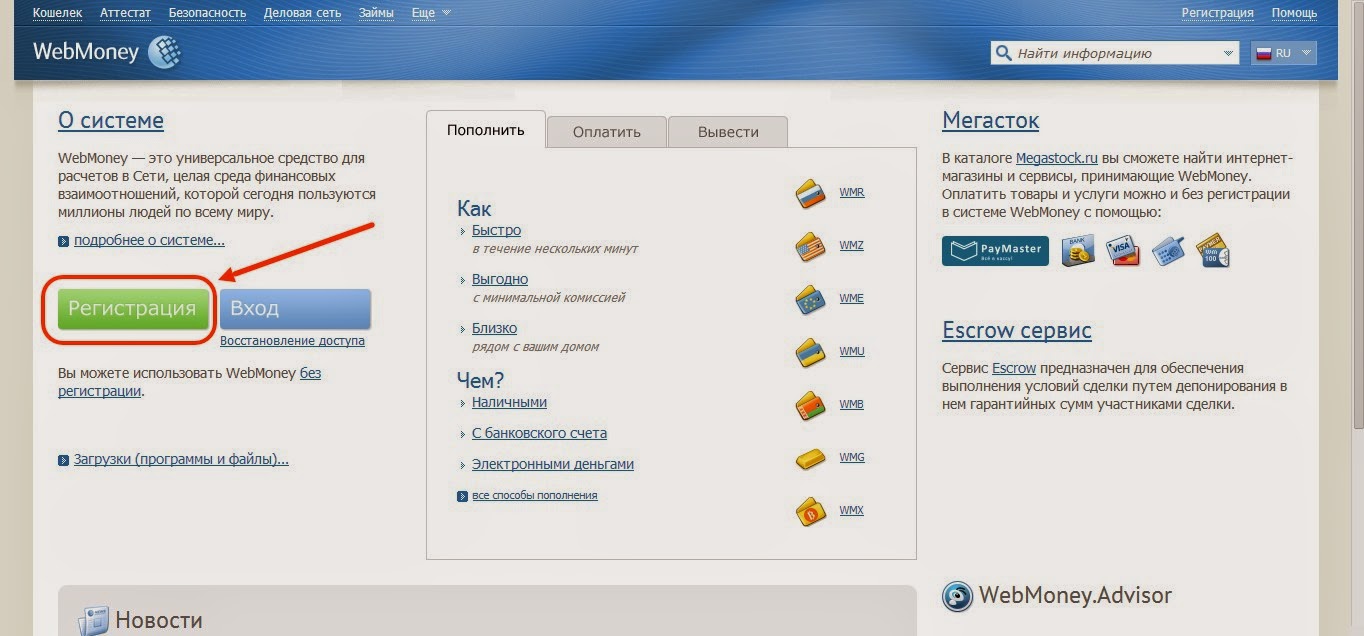Open the Займы menu item
Screen dimensions: 1364x636
[x=375, y=13]
